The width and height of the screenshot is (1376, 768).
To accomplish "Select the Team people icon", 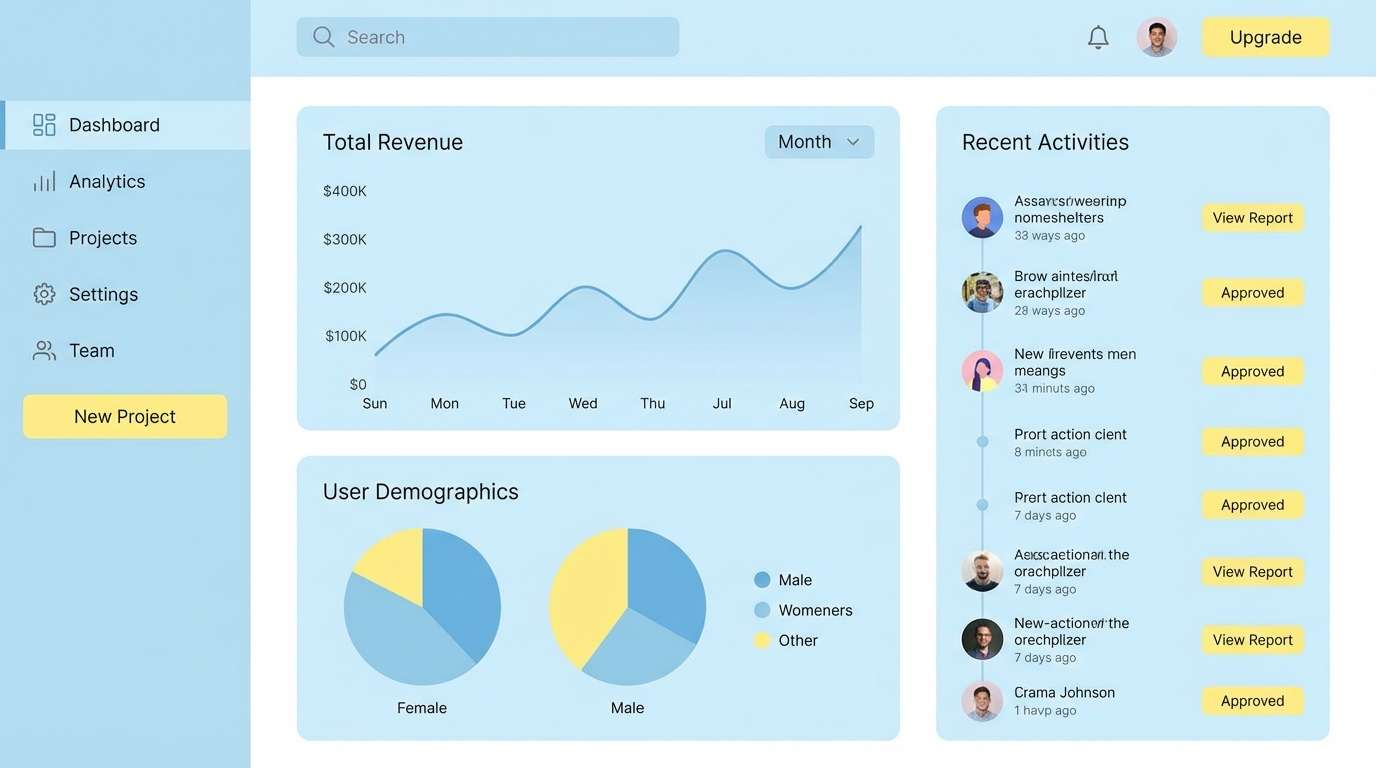I will click(x=43, y=350).
